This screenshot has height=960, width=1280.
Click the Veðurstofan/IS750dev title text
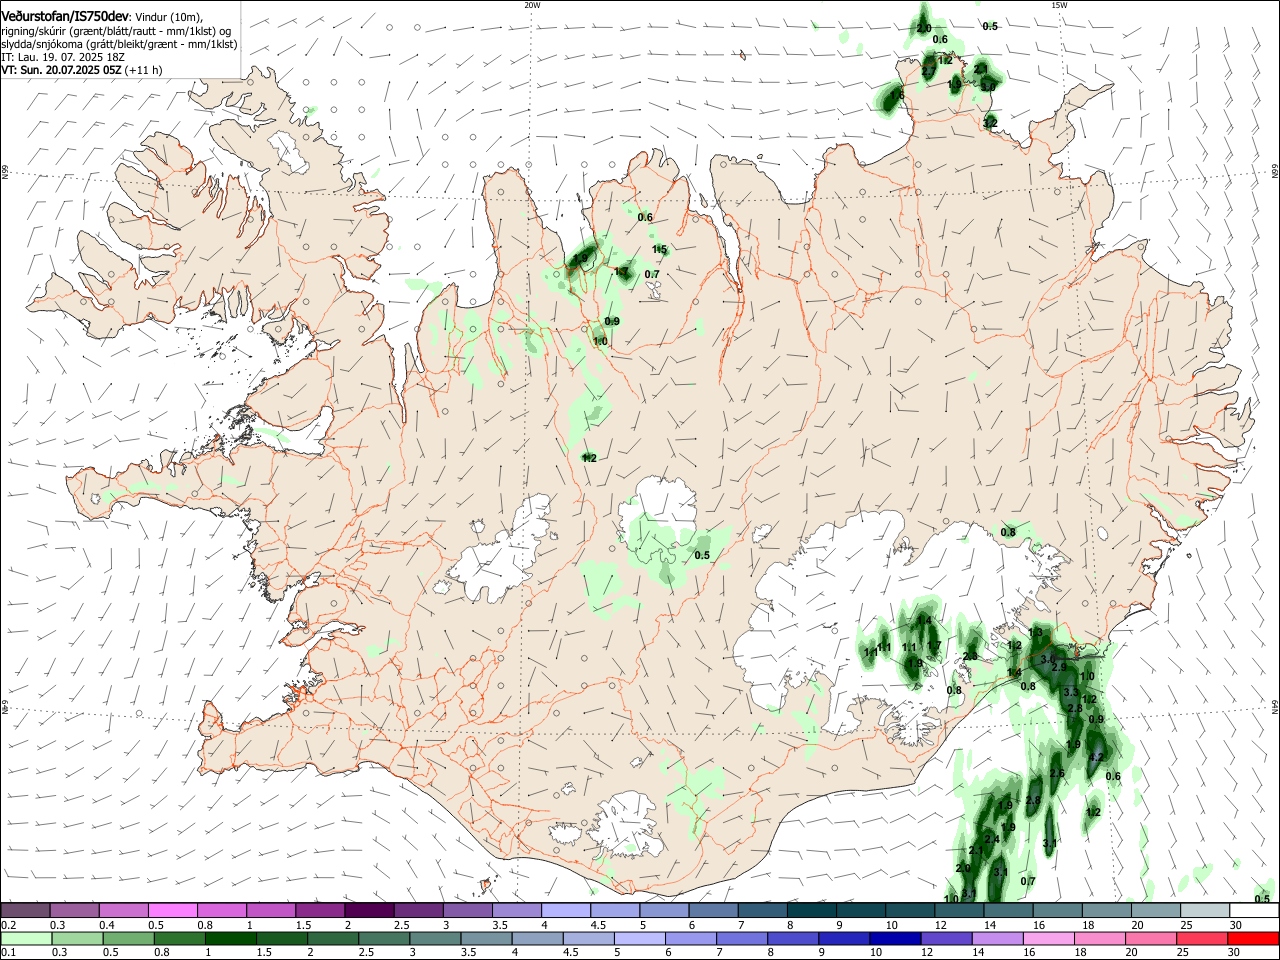[65, 15]
